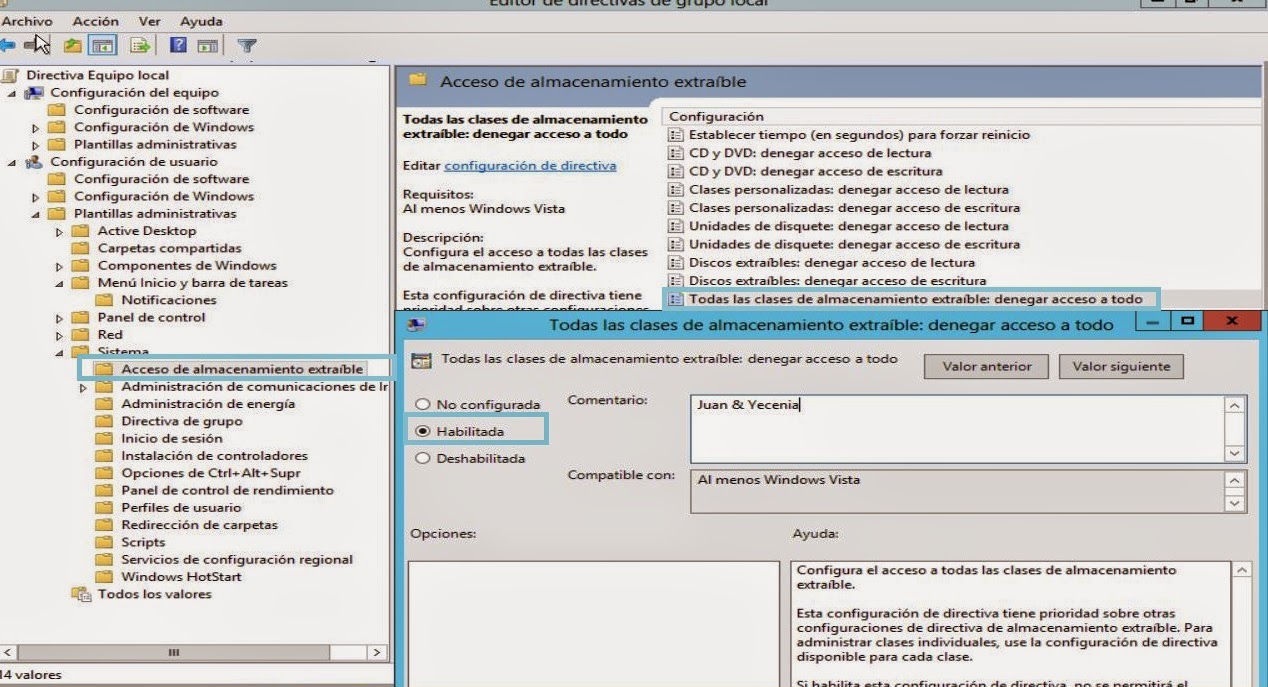This screenshot has width=1268, height=687.
Task: Open the Acción menu
Action: click(x=95, y=21)
